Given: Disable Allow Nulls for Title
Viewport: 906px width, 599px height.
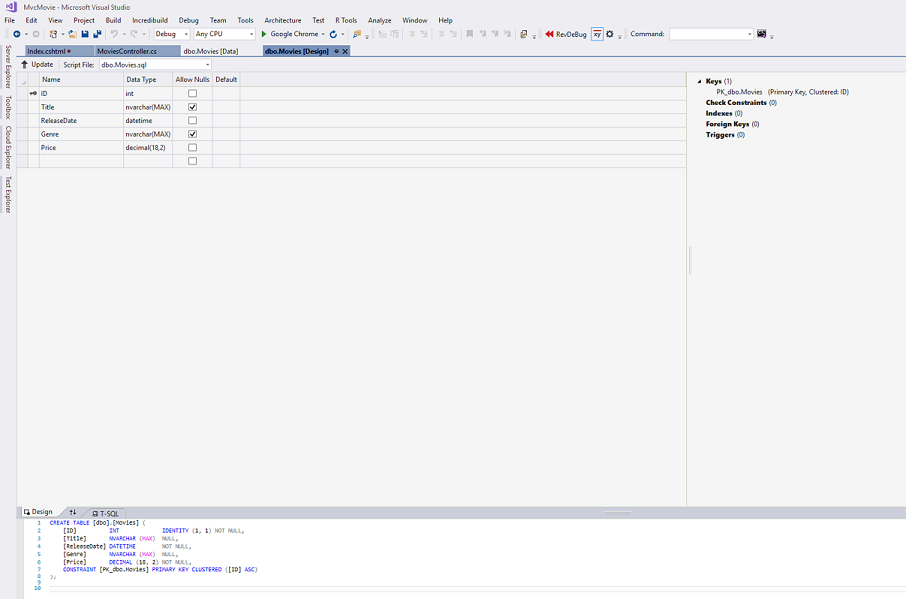Looking at the screenshot, I should (190, 106).
